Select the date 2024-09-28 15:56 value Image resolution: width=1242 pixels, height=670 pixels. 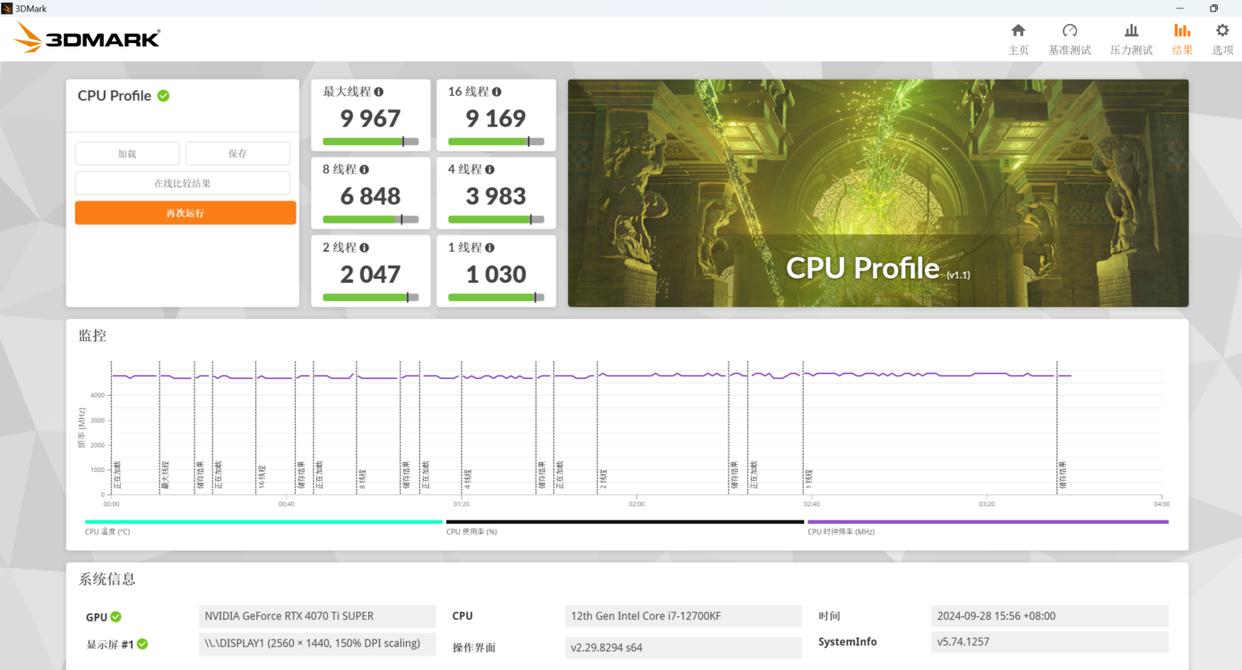point(1049,616)
